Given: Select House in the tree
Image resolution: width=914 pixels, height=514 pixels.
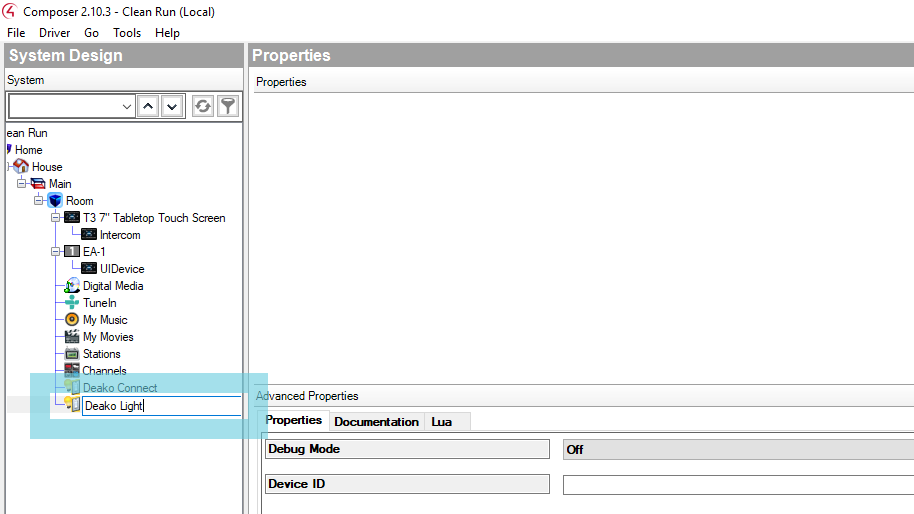Looking at the screenshot, I should [47, 167].
